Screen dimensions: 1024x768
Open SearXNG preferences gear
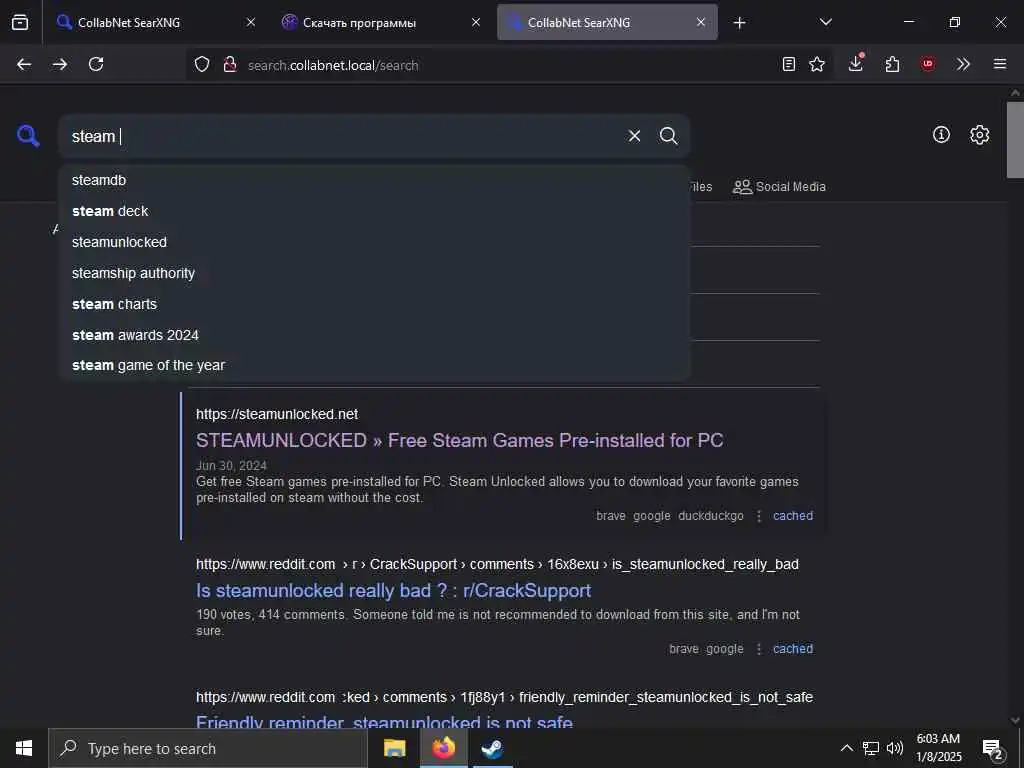tap(980, 135)
